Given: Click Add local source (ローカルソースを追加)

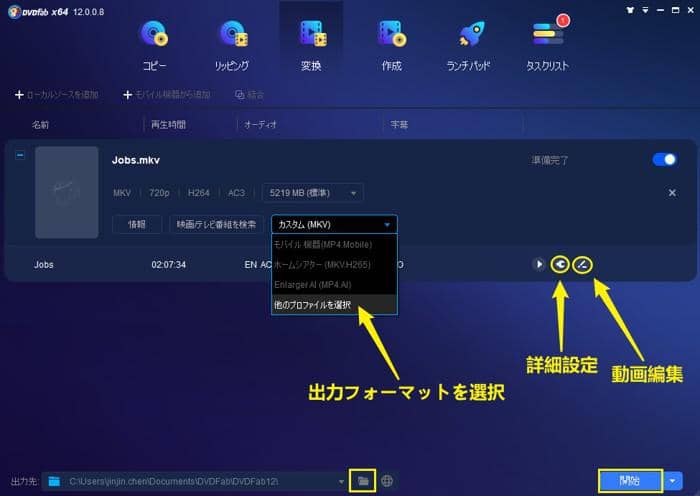Looking at the screenshot, I should (x=57, y=95).
